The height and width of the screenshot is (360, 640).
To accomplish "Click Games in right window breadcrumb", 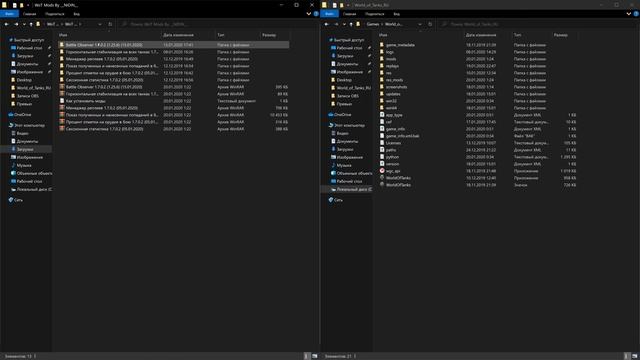I will (x=373, y=24).
